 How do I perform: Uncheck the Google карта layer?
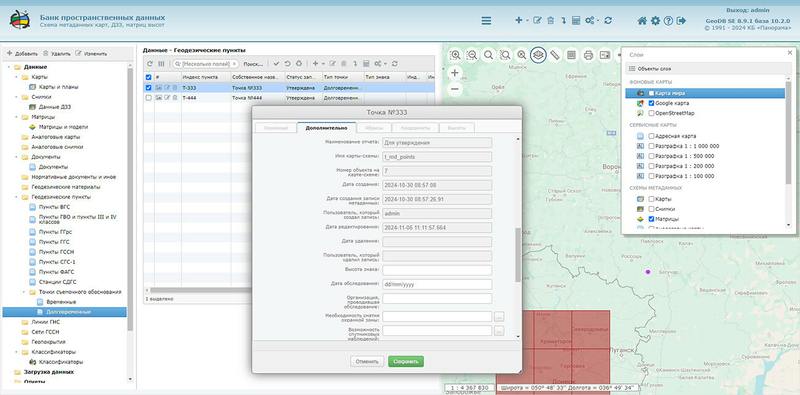(652, 103)
